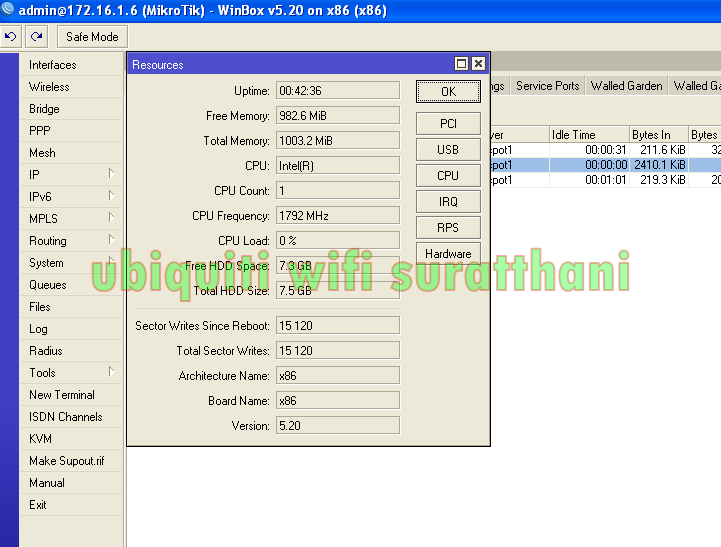Click OK in Resources dialog

click(x=448, y=91)
